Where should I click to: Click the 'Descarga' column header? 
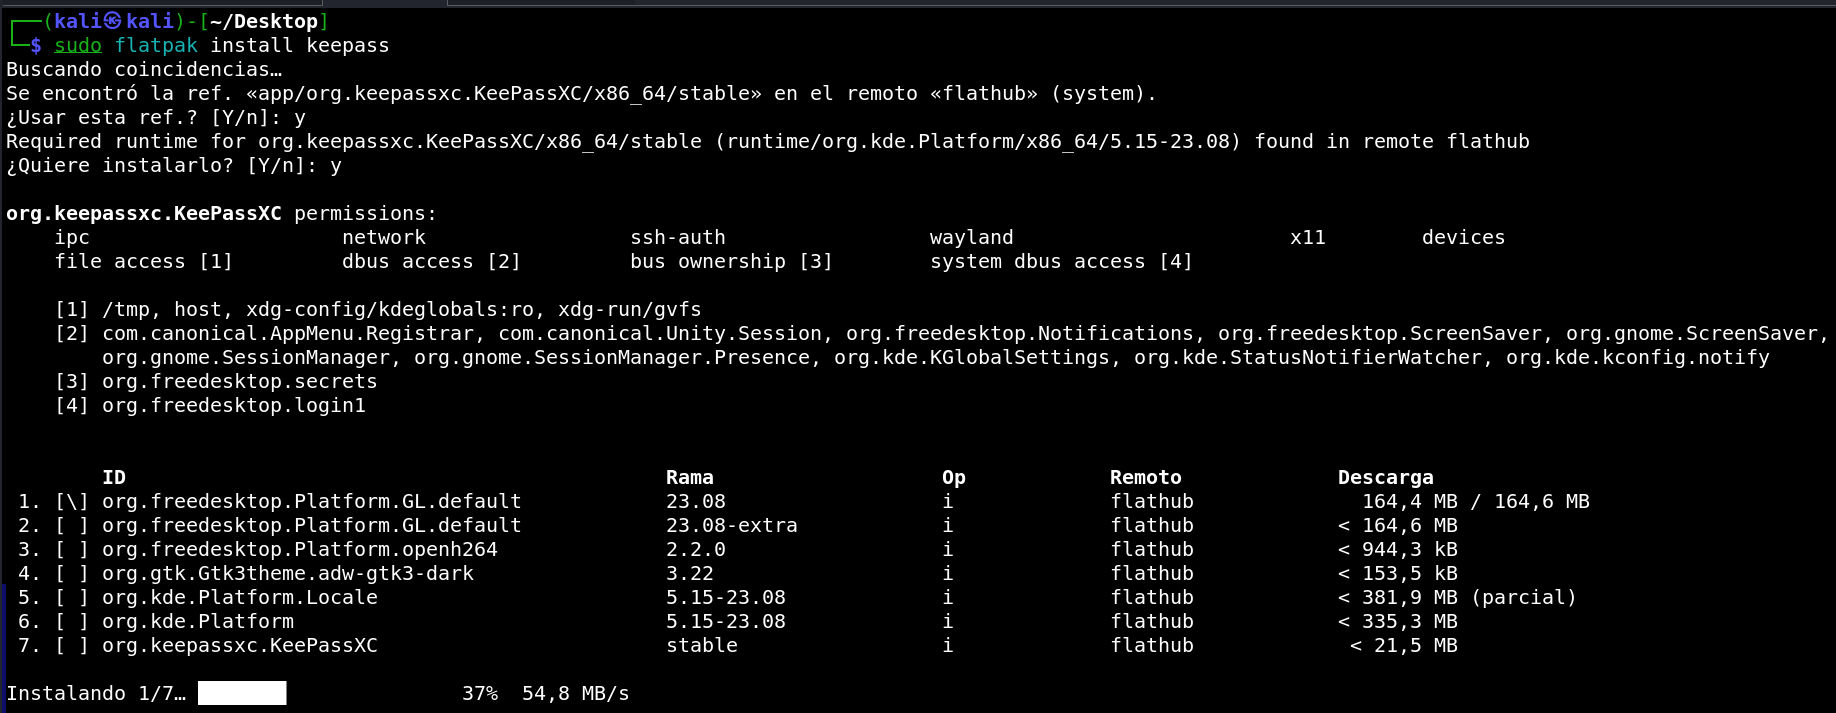1386,477
